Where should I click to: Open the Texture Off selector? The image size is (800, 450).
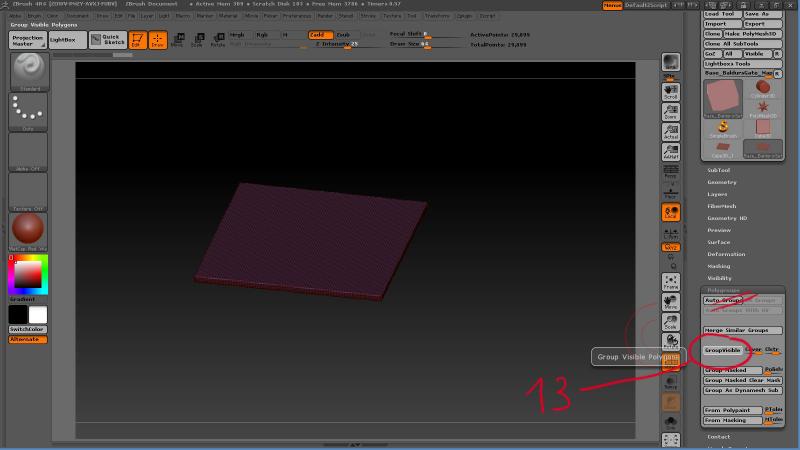tap(29, 191)
